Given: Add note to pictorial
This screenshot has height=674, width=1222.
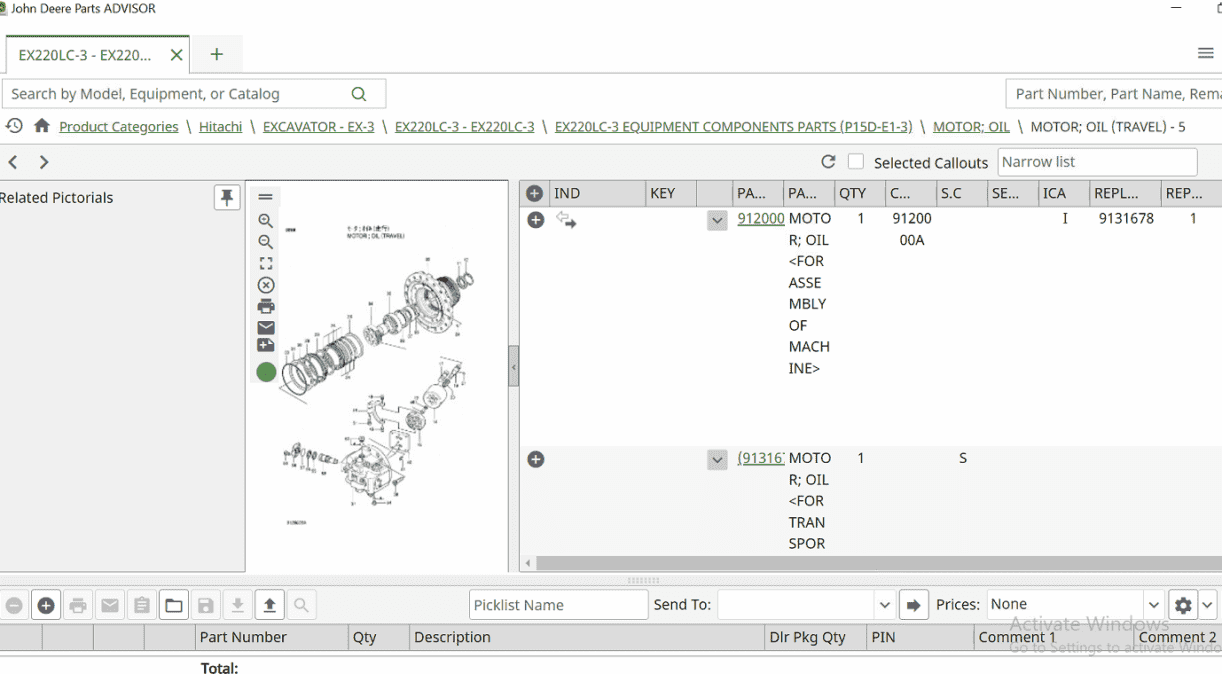Looking at the screenshot, I should pyautogui.click(x=266, y=346).
